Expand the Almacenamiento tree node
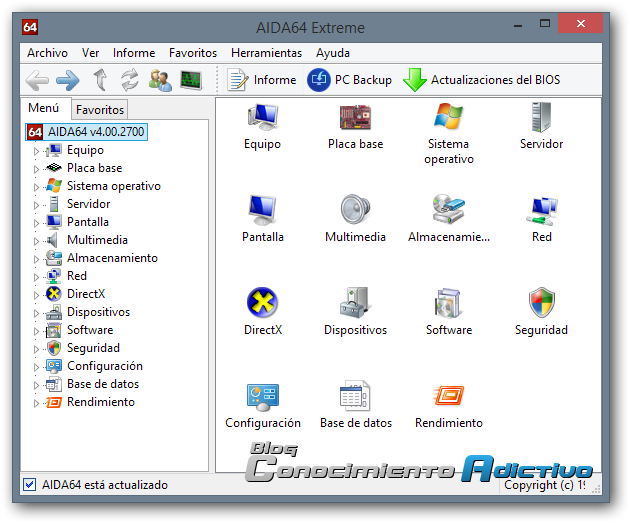The height and width of the screenshot is (523, 630). tap(36, 259)
